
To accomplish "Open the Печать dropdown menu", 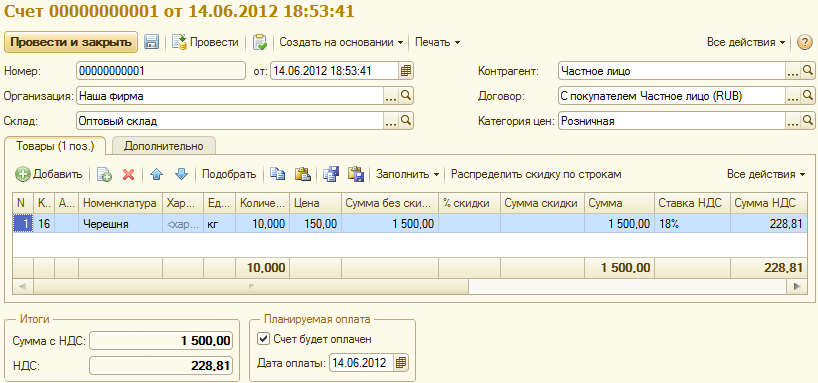I will 437,42.
